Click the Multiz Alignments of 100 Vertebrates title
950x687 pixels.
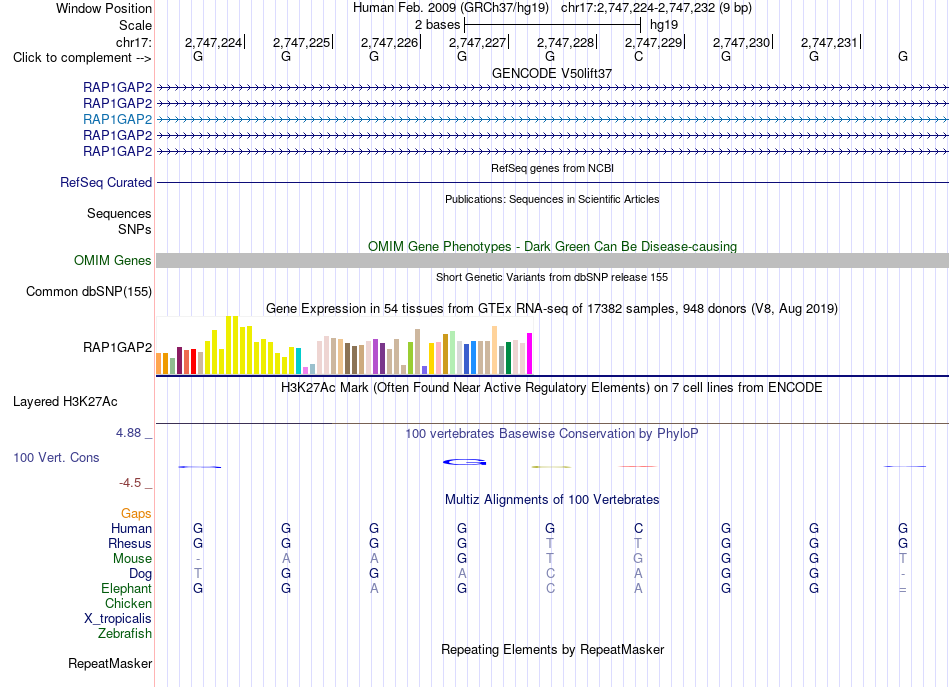pyautogui.click(x=552, y=500)
